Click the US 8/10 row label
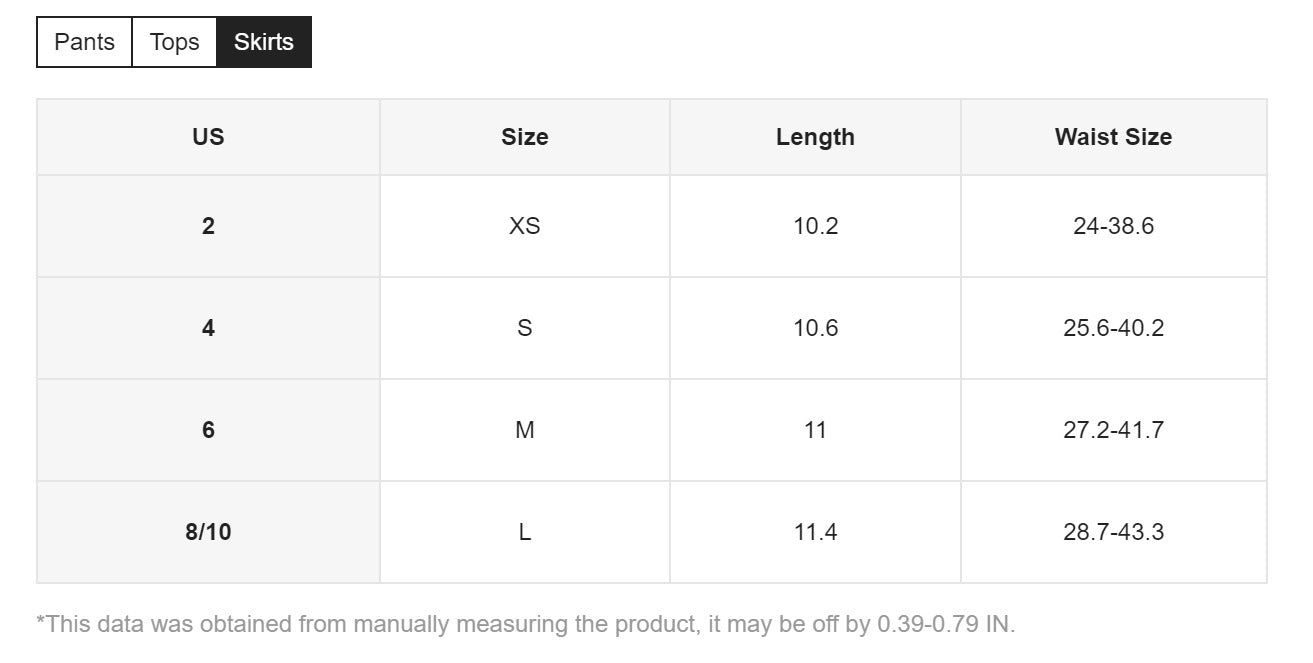The height and width of the screenshot is (663, 1313). [x=208, y=532]
